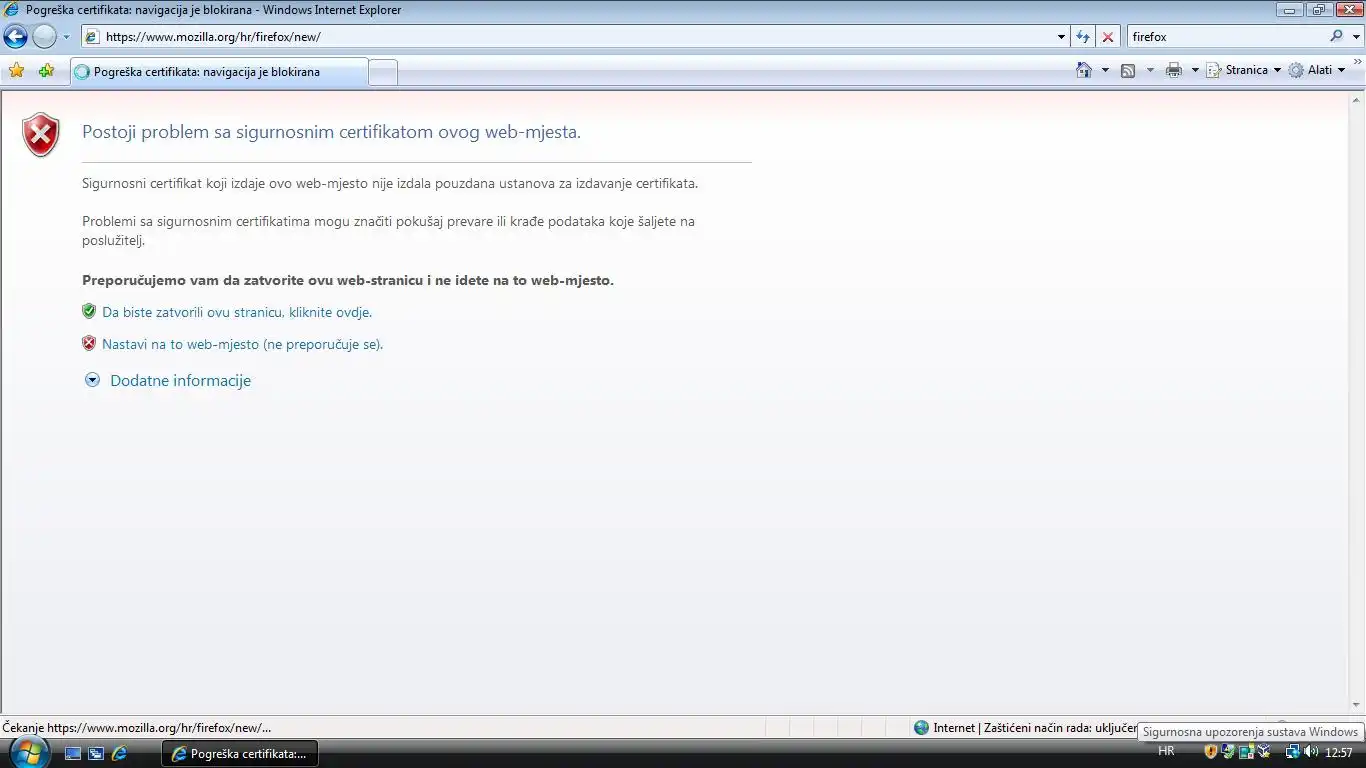Screen dimensions: 1366x768
Task: Open the recent pages dropdown beside Forward
Action: click(66, 37)
